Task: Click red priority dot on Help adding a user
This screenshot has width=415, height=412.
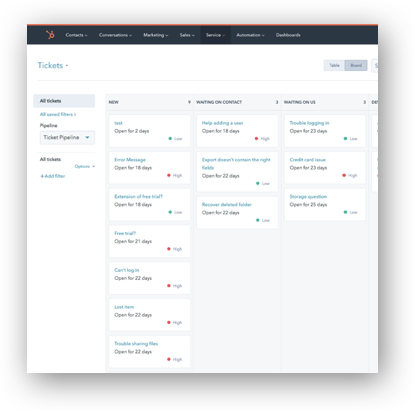Action: point(256,139)
